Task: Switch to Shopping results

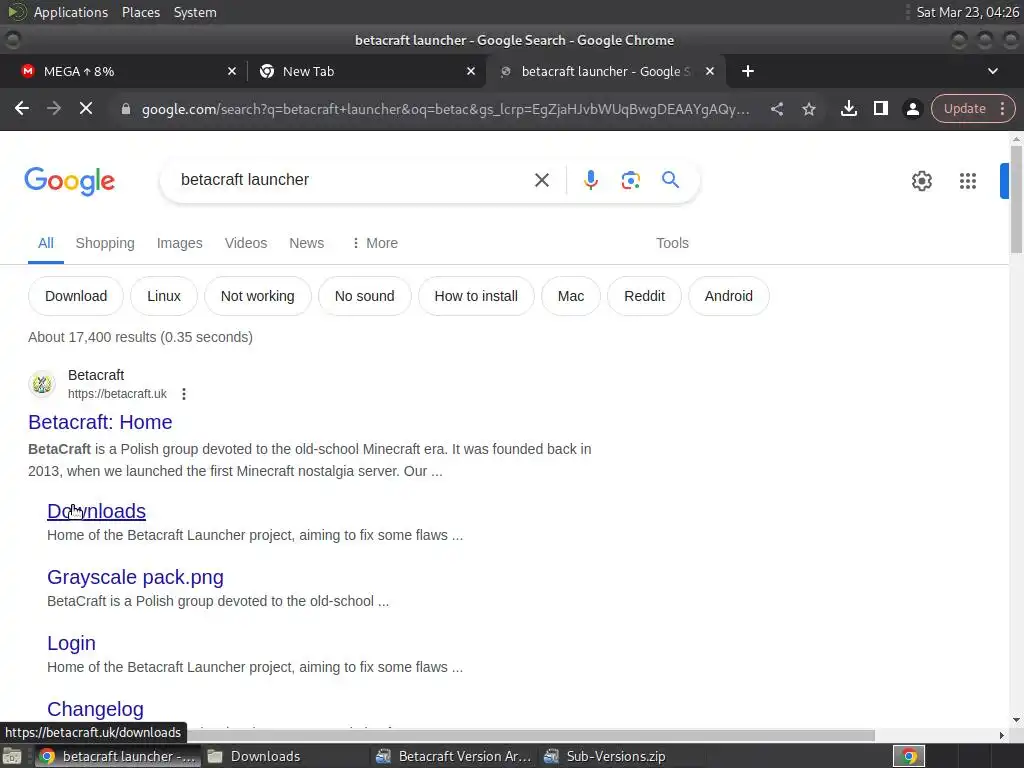Action: [x=105, y=243]
